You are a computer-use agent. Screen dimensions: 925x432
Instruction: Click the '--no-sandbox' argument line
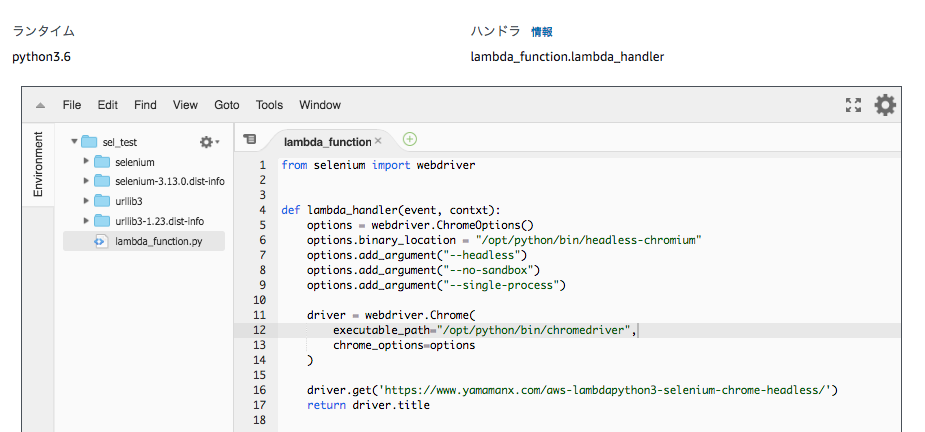[424, 270]
